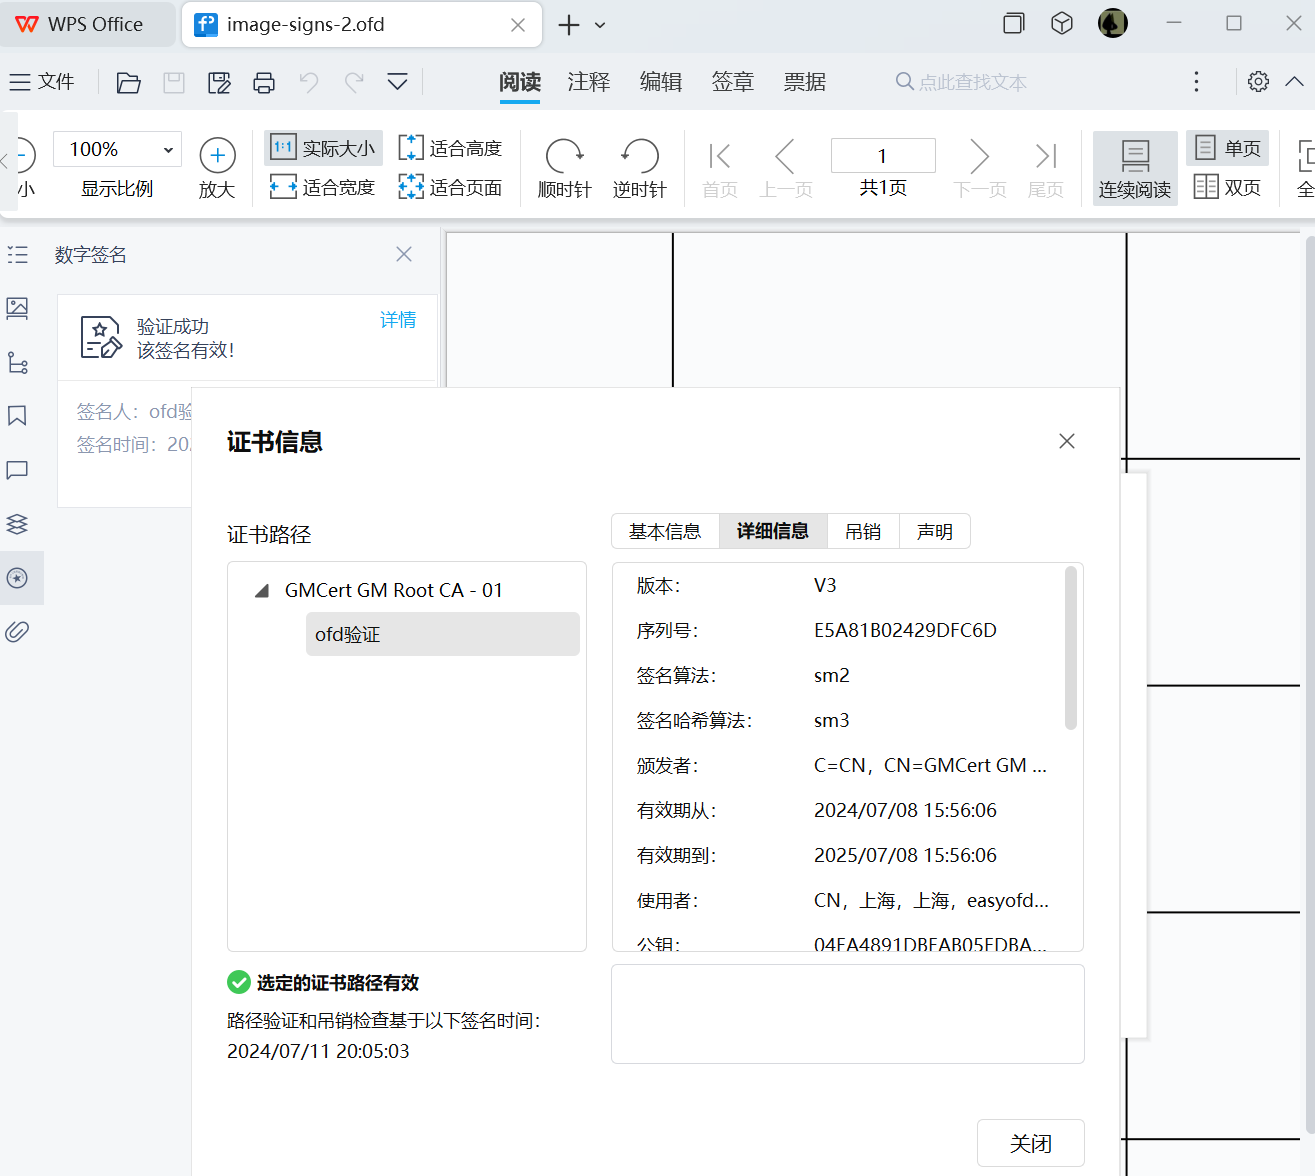Image resolution: width=1315 pixels, height=1176 pixels.
Task: Switch to the 吊销 tab
Action: pos(863,531)
